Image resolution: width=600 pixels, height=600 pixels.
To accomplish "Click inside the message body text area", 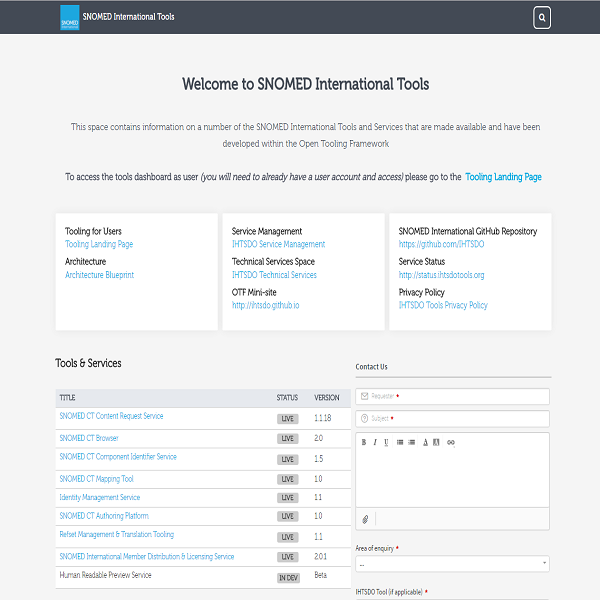I will tap(452, 478).
